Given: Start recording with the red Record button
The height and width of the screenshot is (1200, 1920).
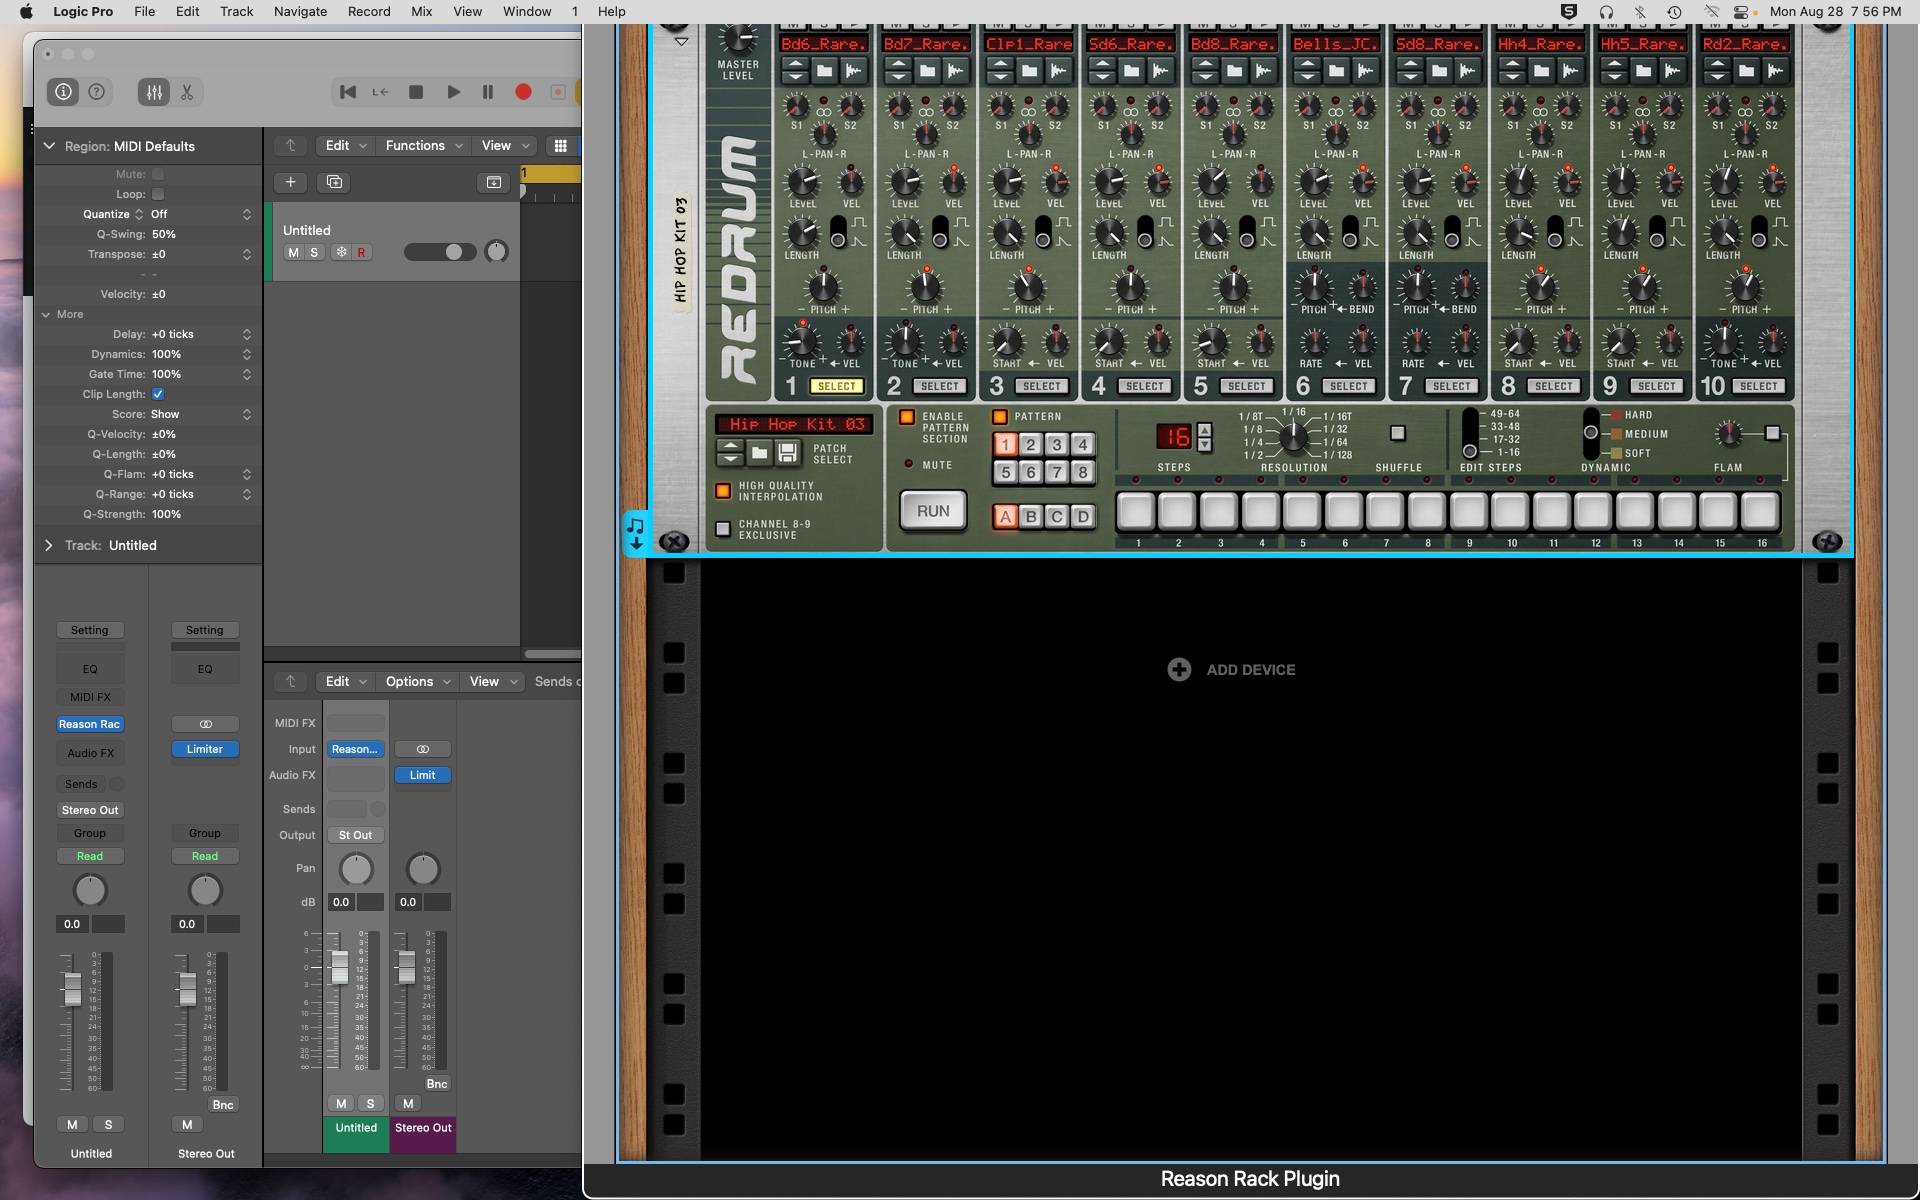Looking at the screenshot, I should [x=523, y=92].
